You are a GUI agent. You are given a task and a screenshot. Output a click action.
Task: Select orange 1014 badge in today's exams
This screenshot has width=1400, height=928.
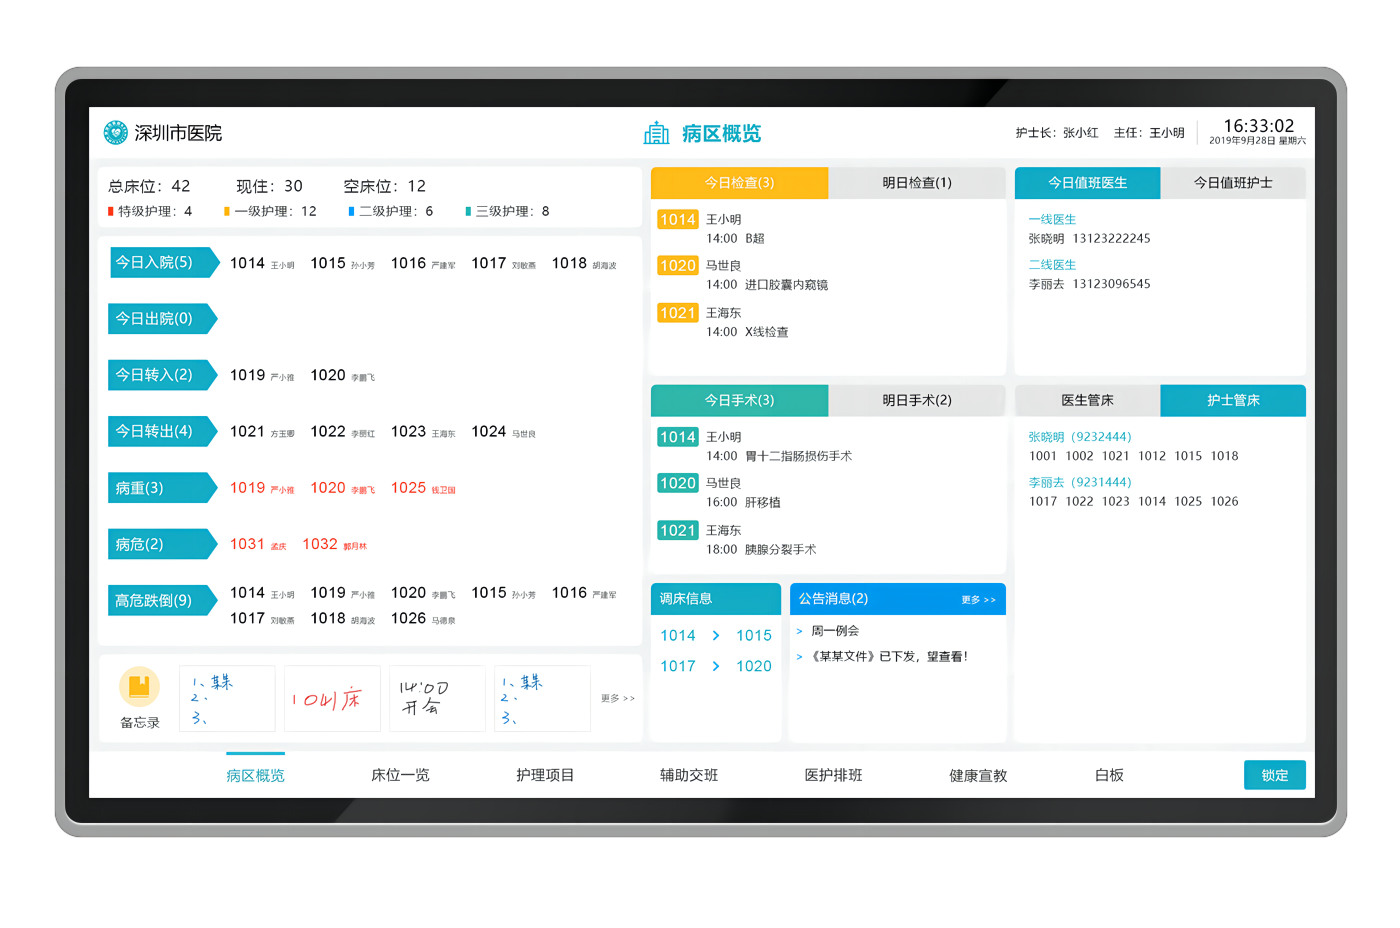point(677,220)
